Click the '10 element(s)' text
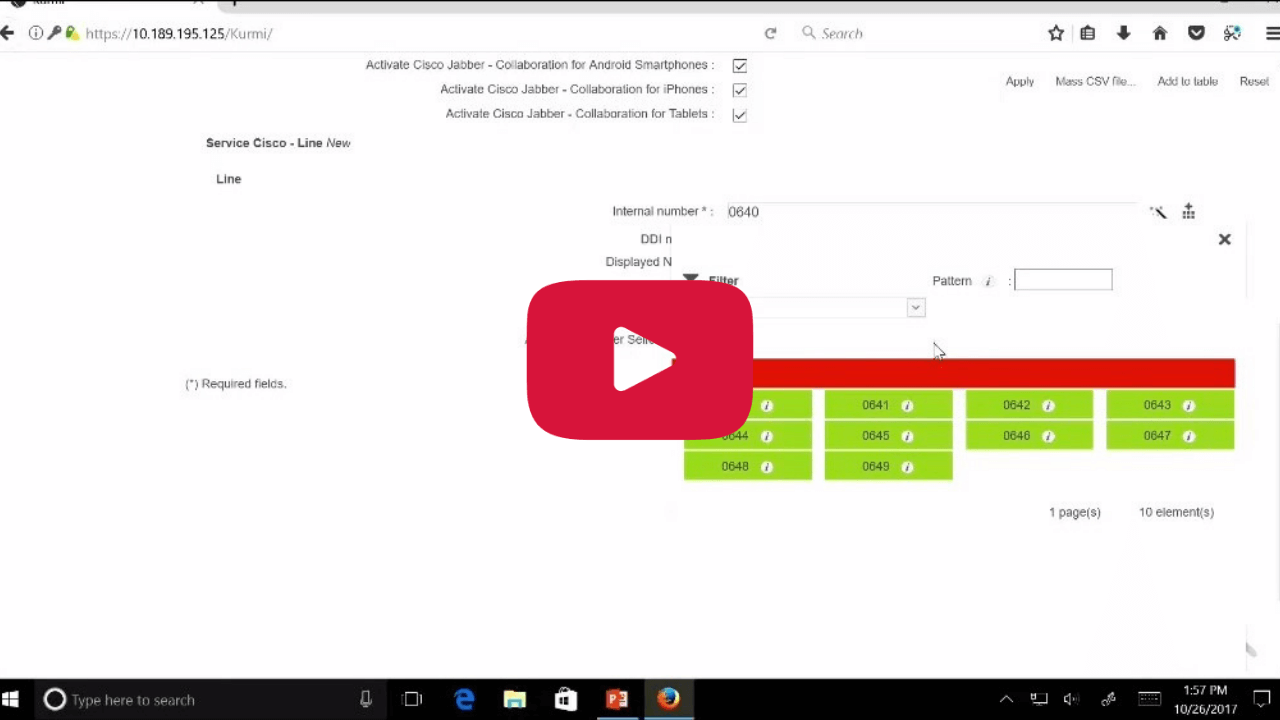This screenshot has height=720, width=1280. (x=1176, y=512)
